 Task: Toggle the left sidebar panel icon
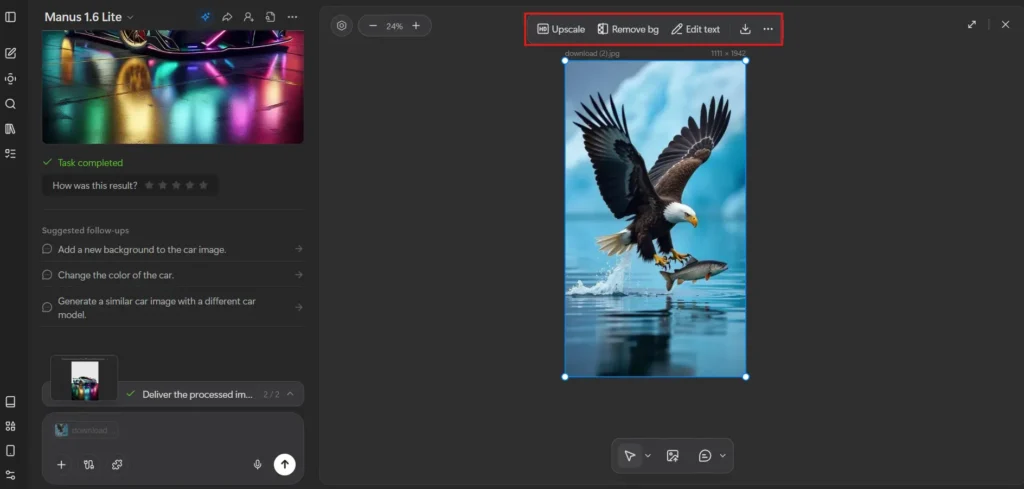pos(11,17)
